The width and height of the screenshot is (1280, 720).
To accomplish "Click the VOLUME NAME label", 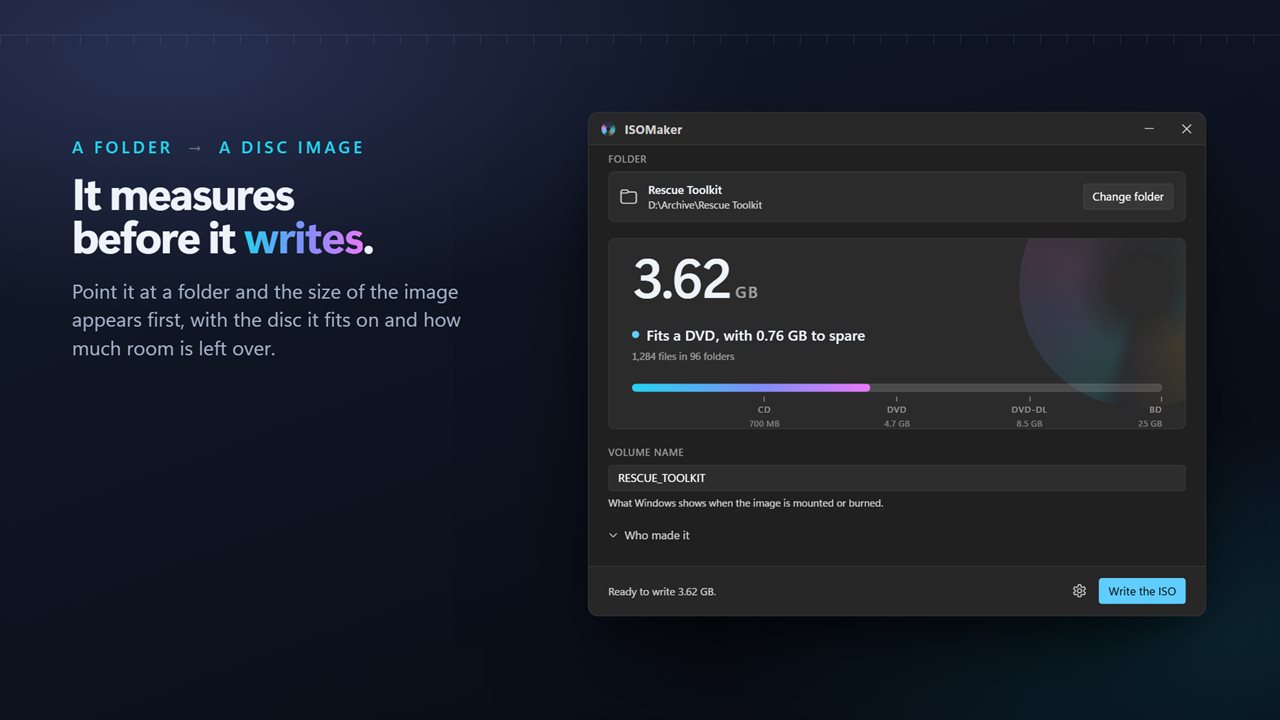I will pos(646,453).
